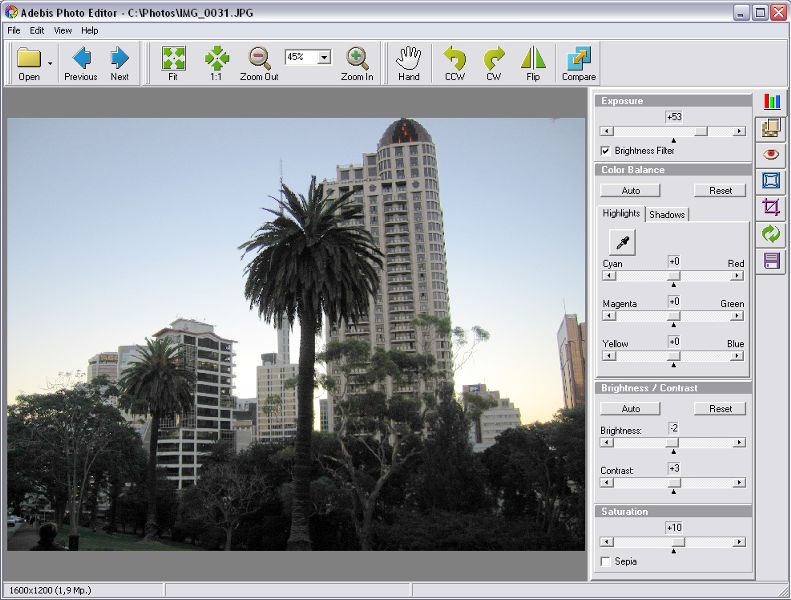Flip the image horizontally

tap(533, 64)
